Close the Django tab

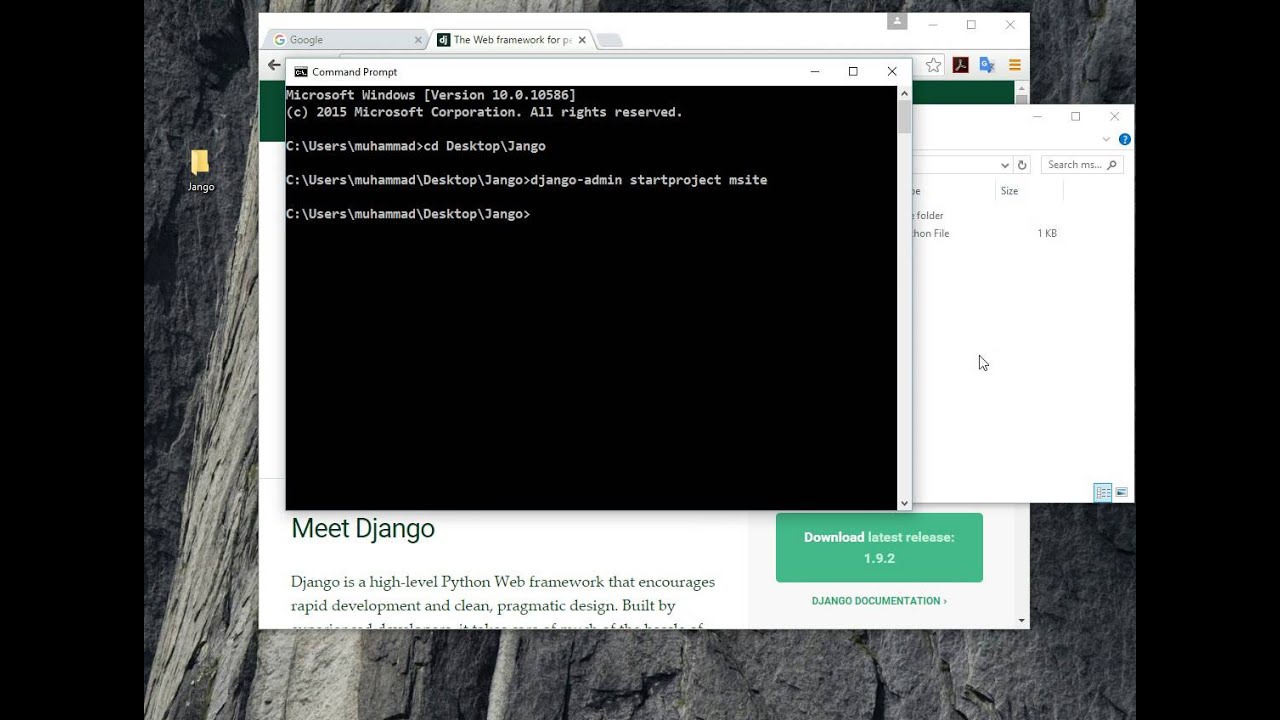pyautogui.click(x=582, y=40)
